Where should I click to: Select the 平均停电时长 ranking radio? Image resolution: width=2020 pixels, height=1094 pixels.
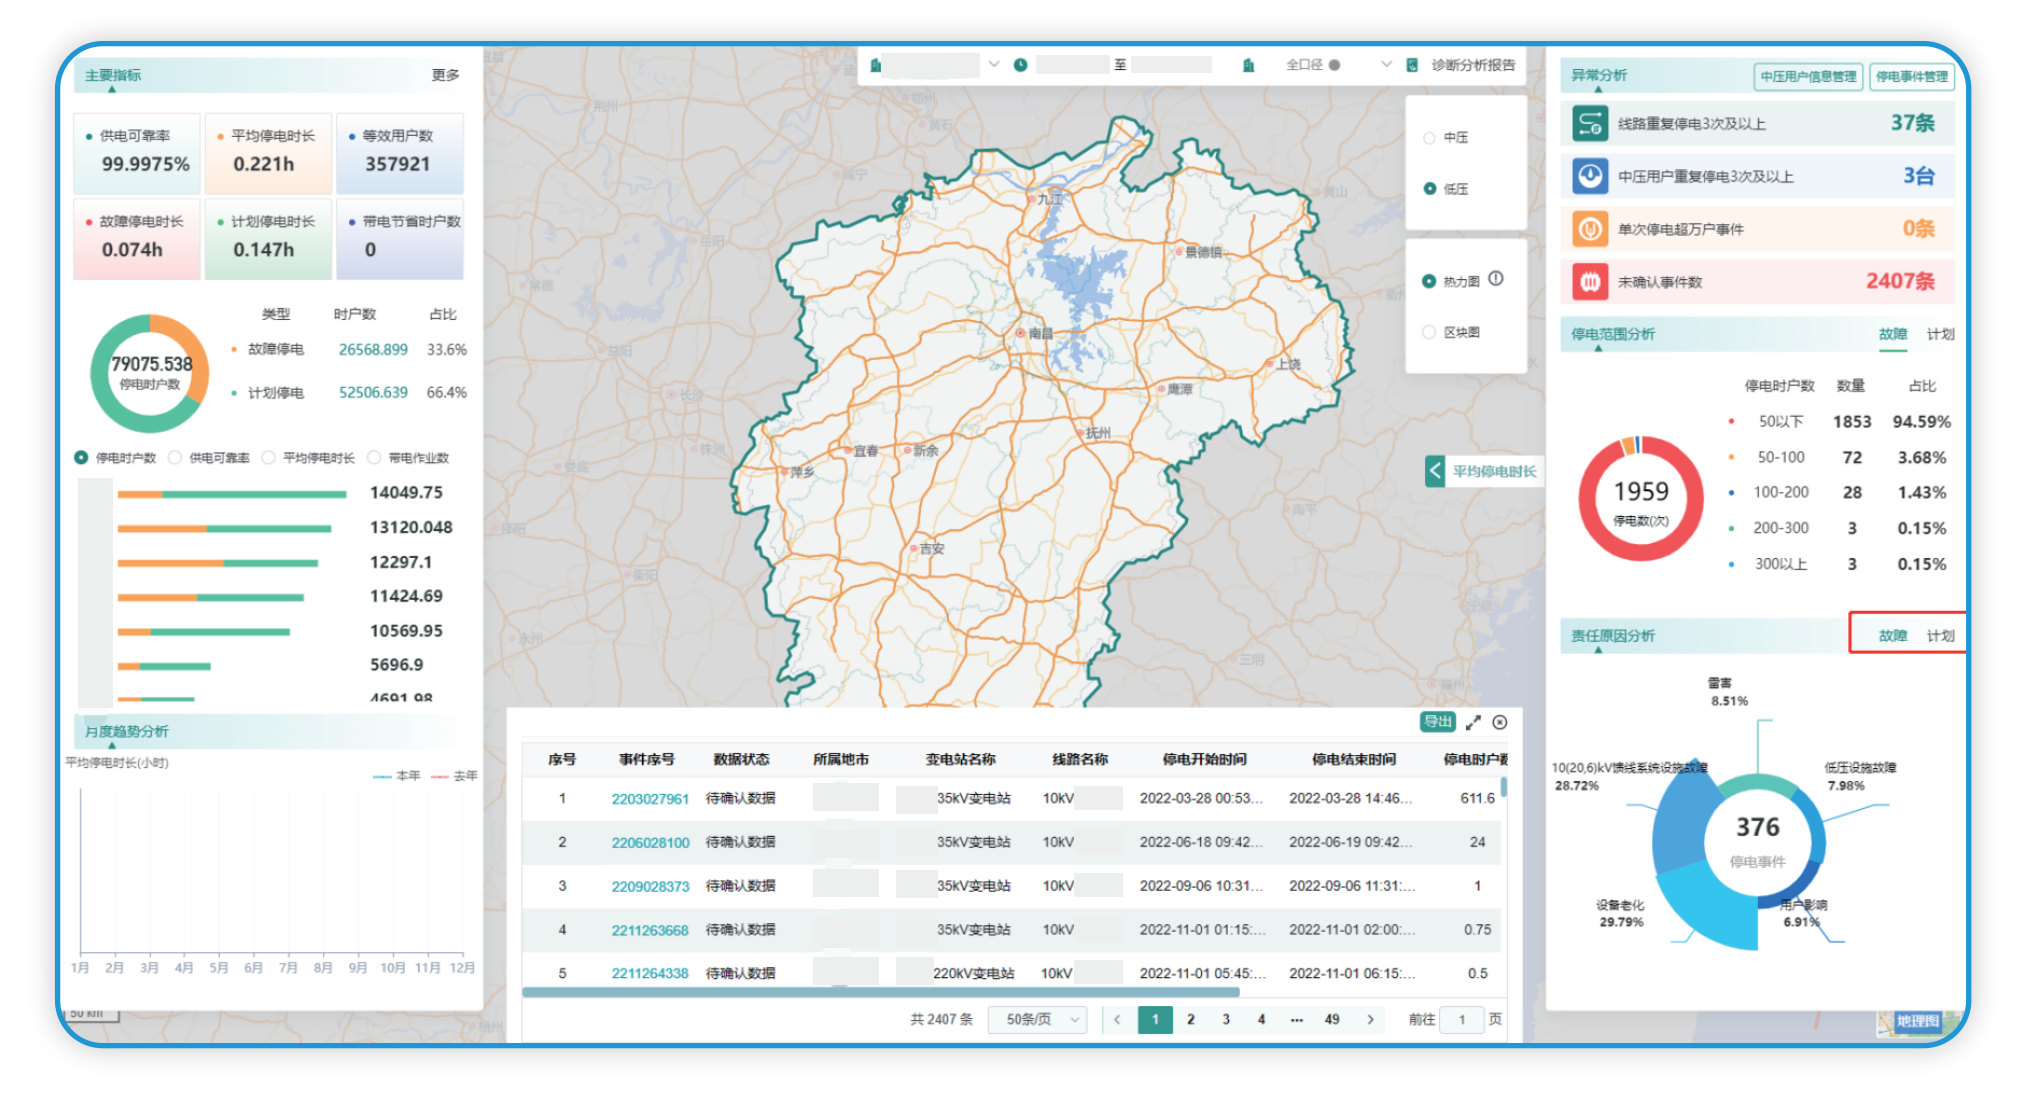268,458
